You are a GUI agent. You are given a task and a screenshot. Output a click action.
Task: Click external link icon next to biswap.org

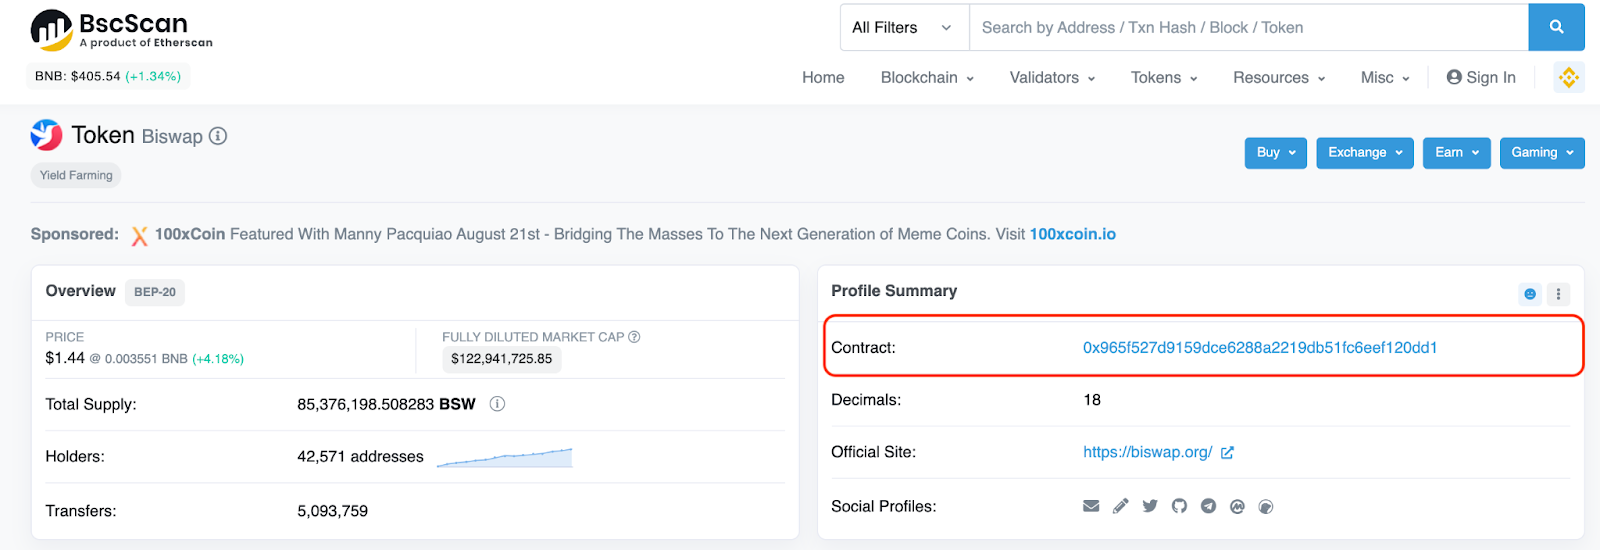1227,453
